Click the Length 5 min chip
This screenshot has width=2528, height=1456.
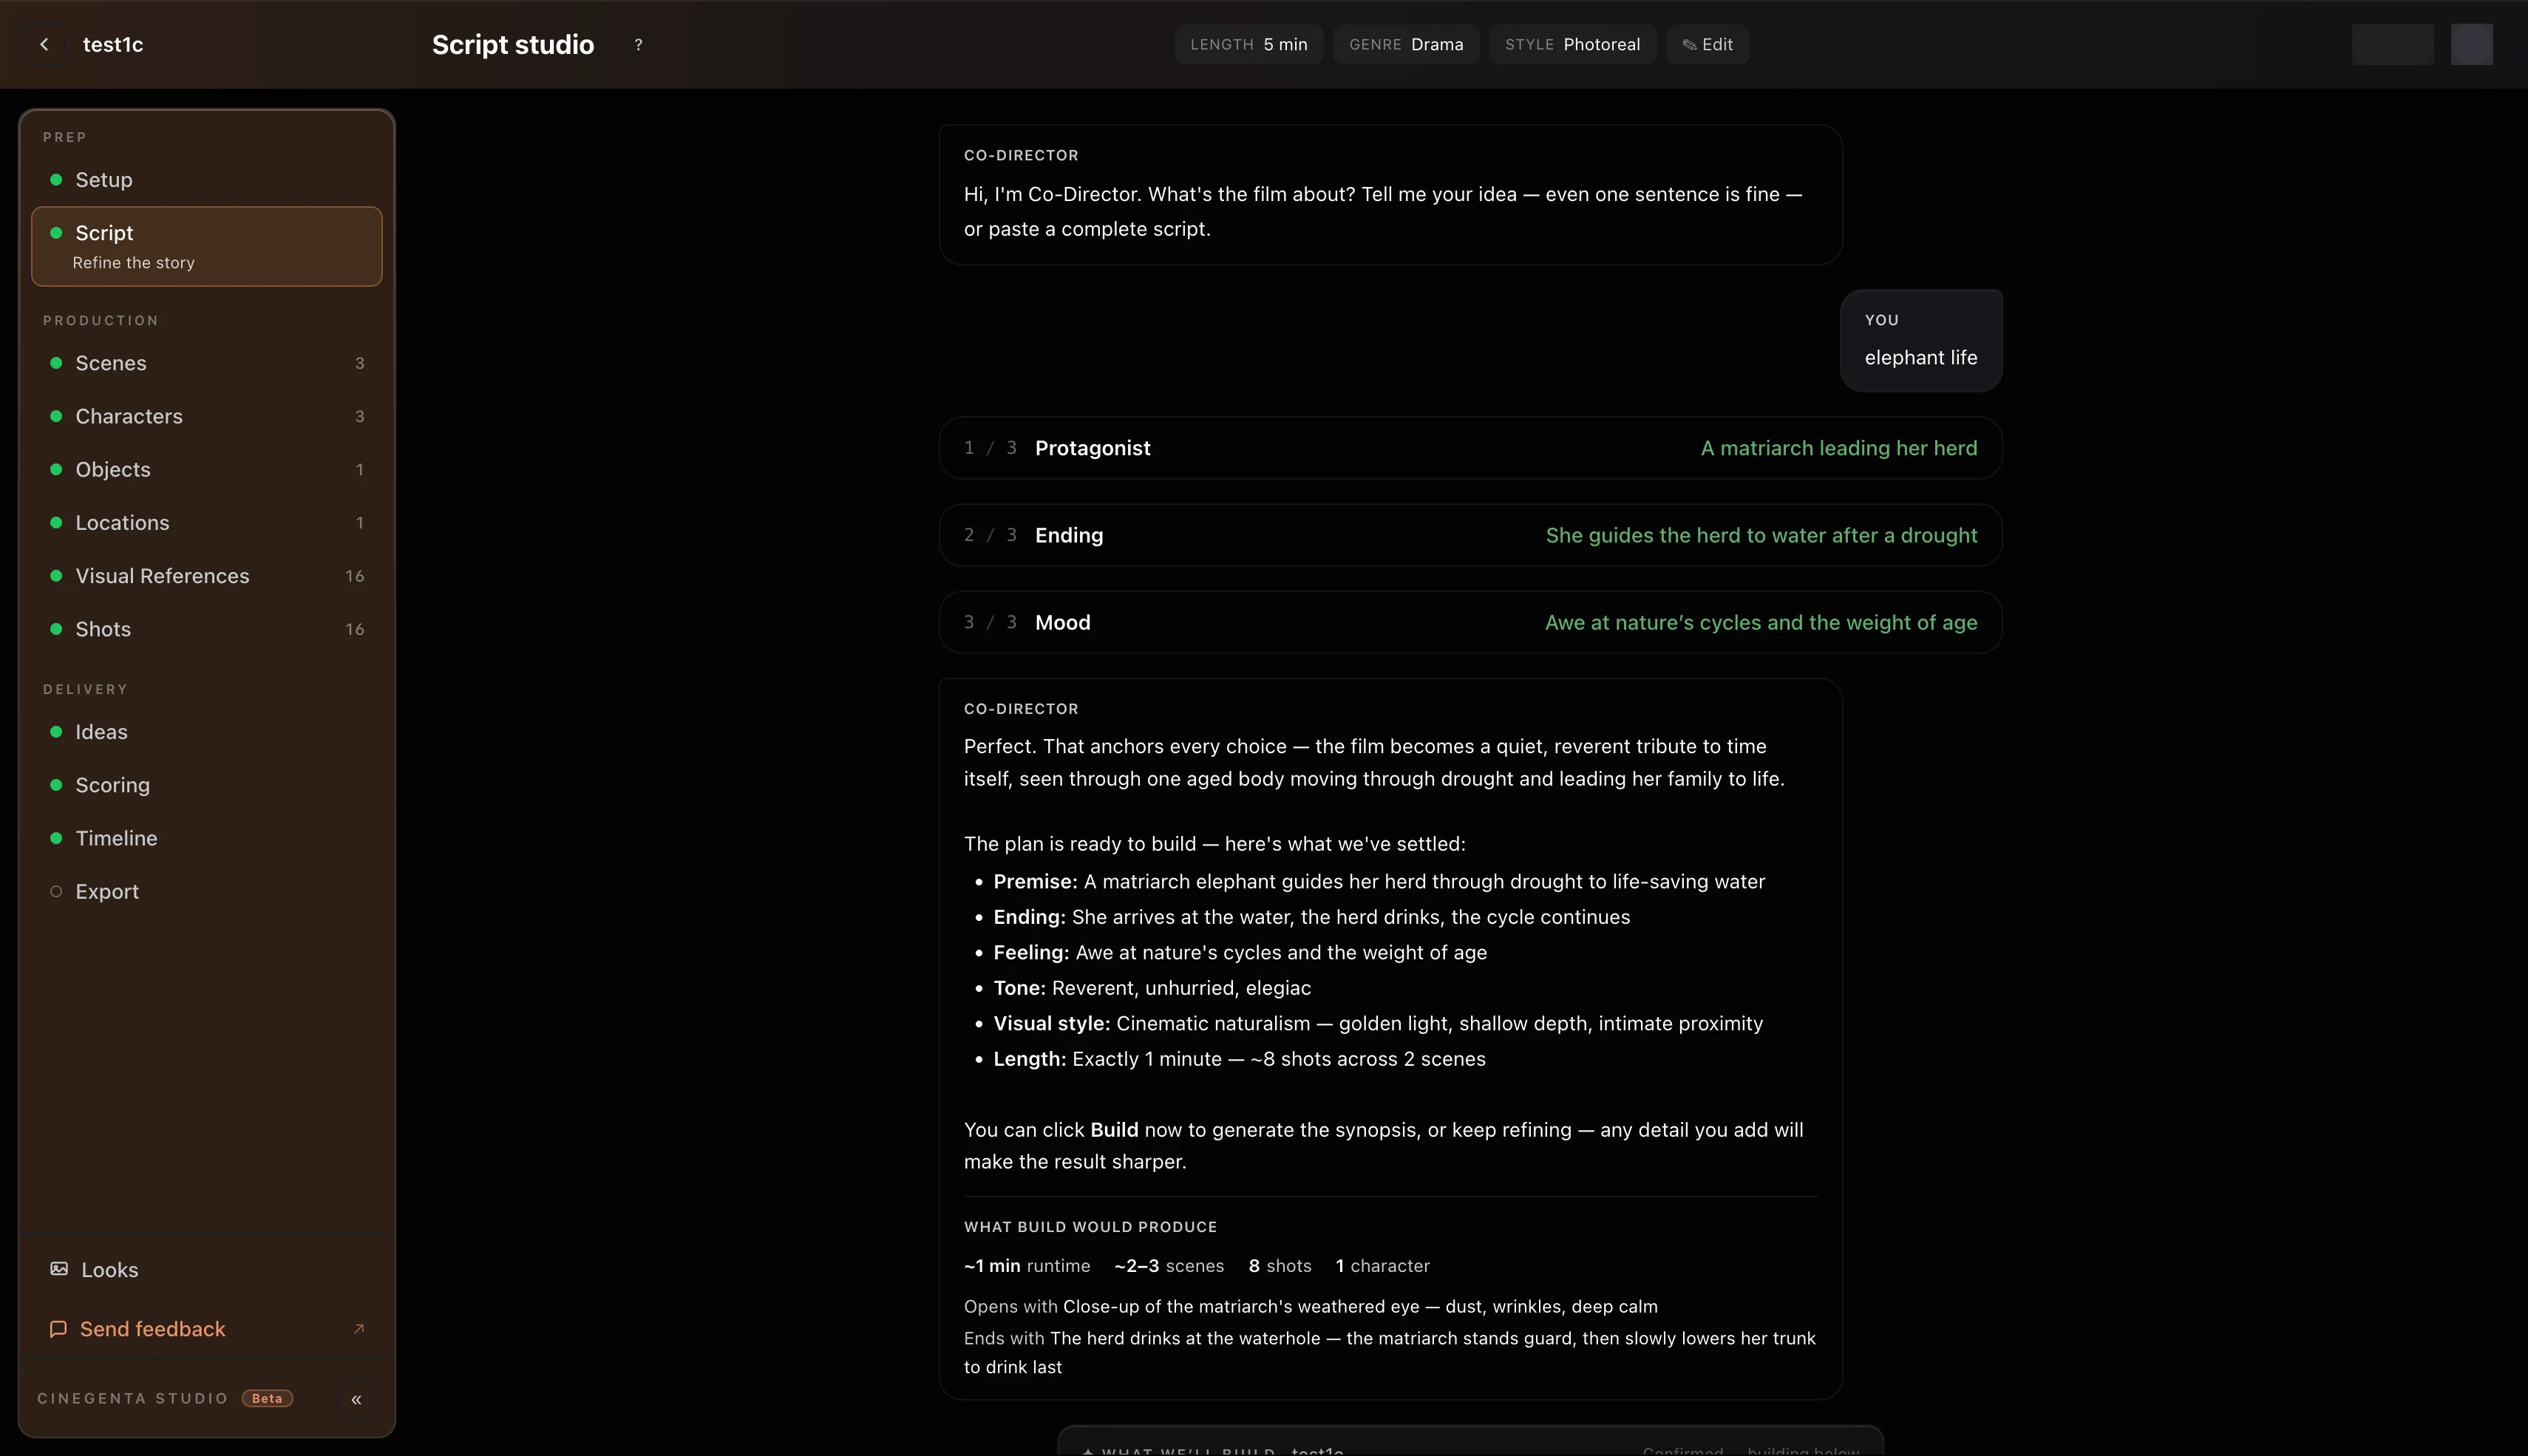1248,44
